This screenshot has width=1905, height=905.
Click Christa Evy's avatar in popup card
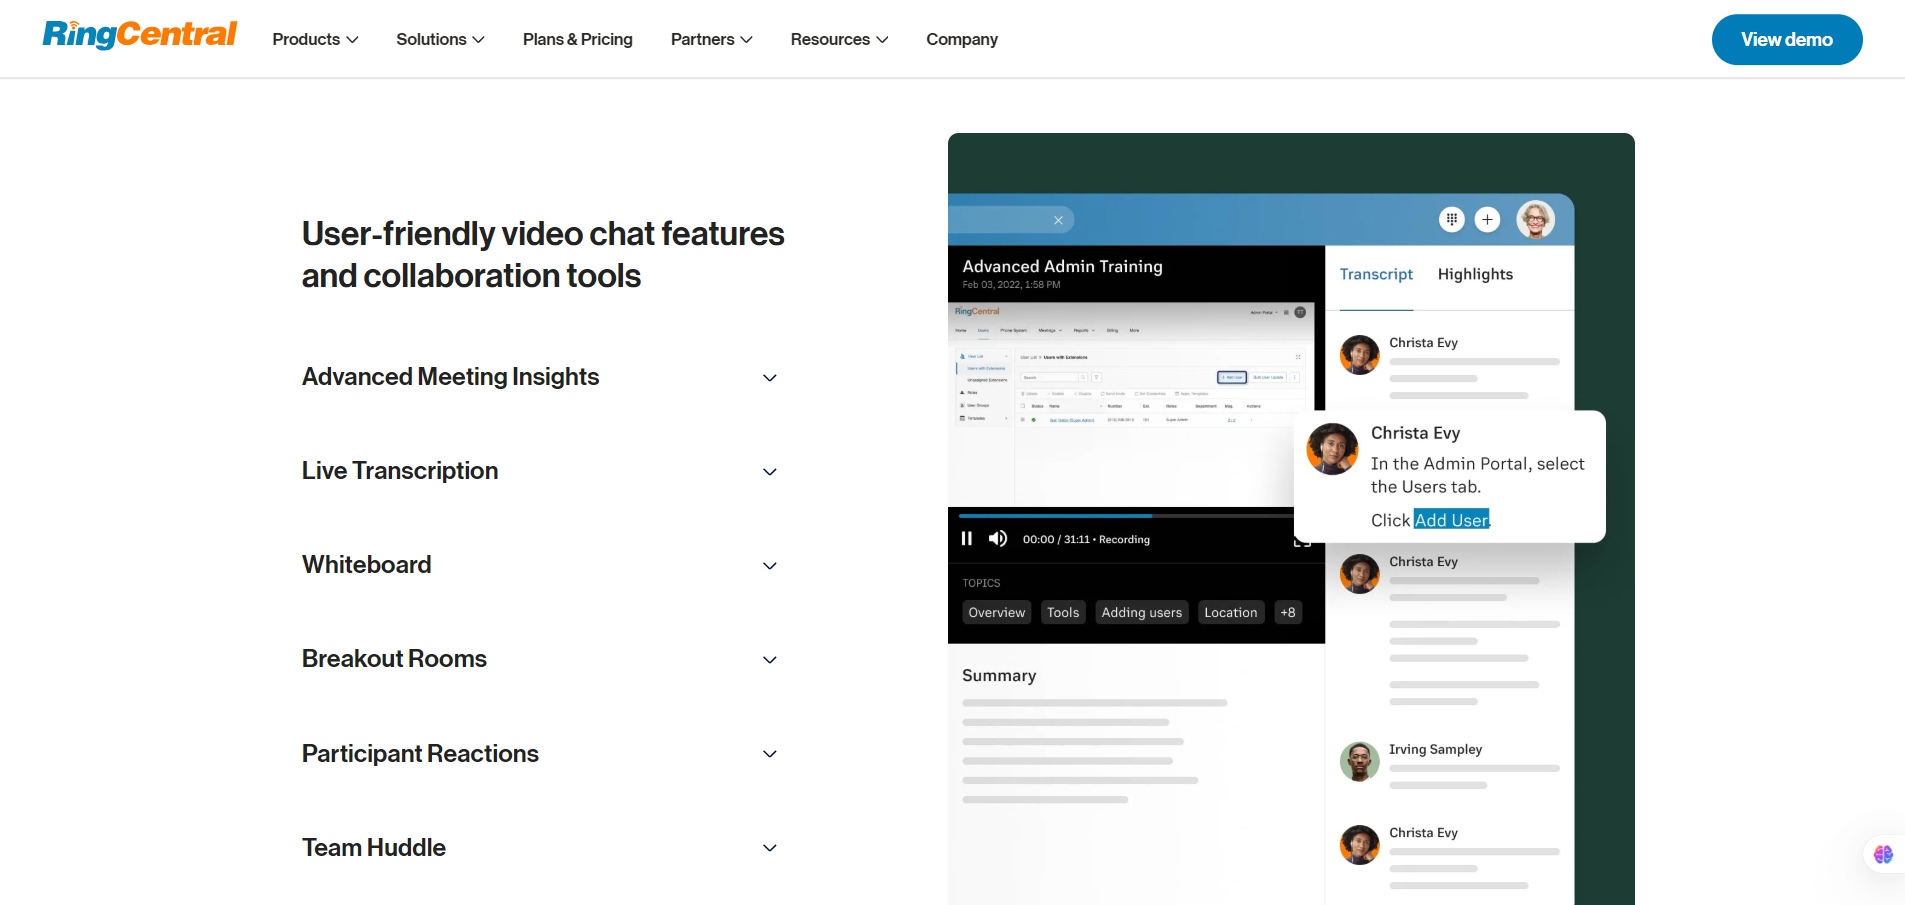1332,448
